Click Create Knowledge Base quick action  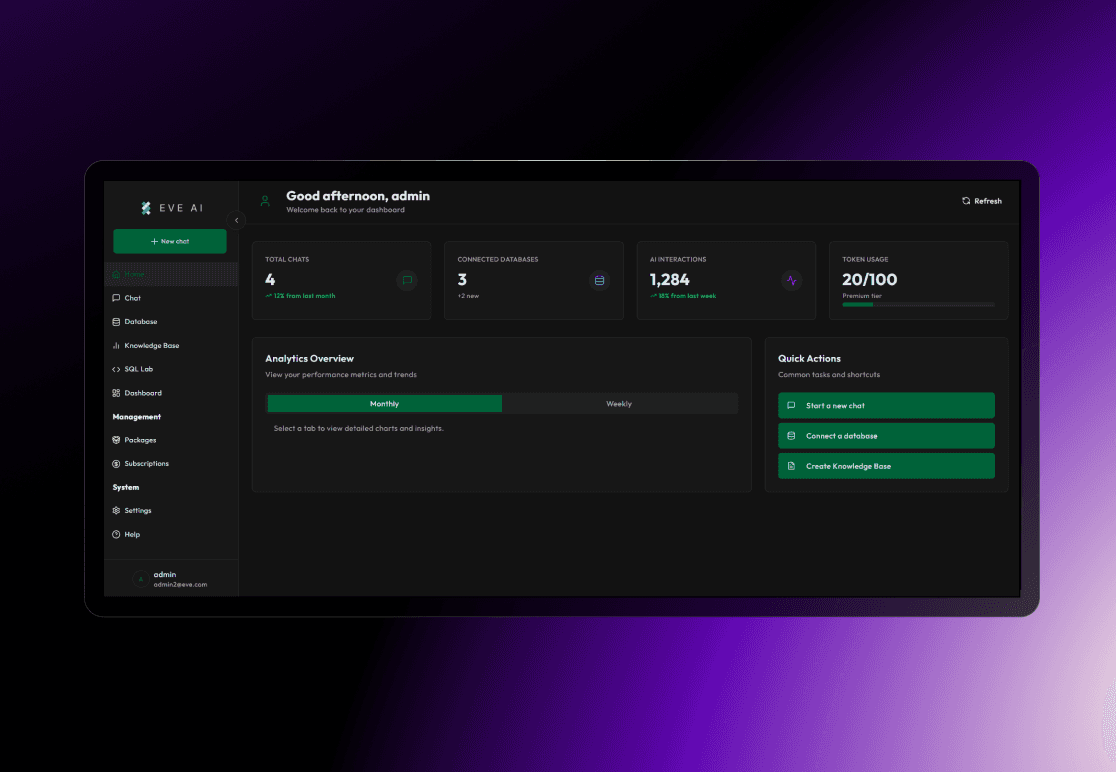point(886,466)
